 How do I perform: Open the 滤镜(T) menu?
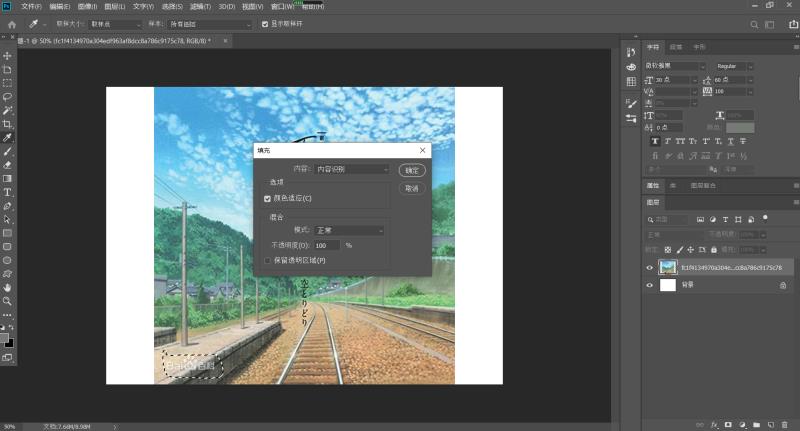tap(200, 7)
